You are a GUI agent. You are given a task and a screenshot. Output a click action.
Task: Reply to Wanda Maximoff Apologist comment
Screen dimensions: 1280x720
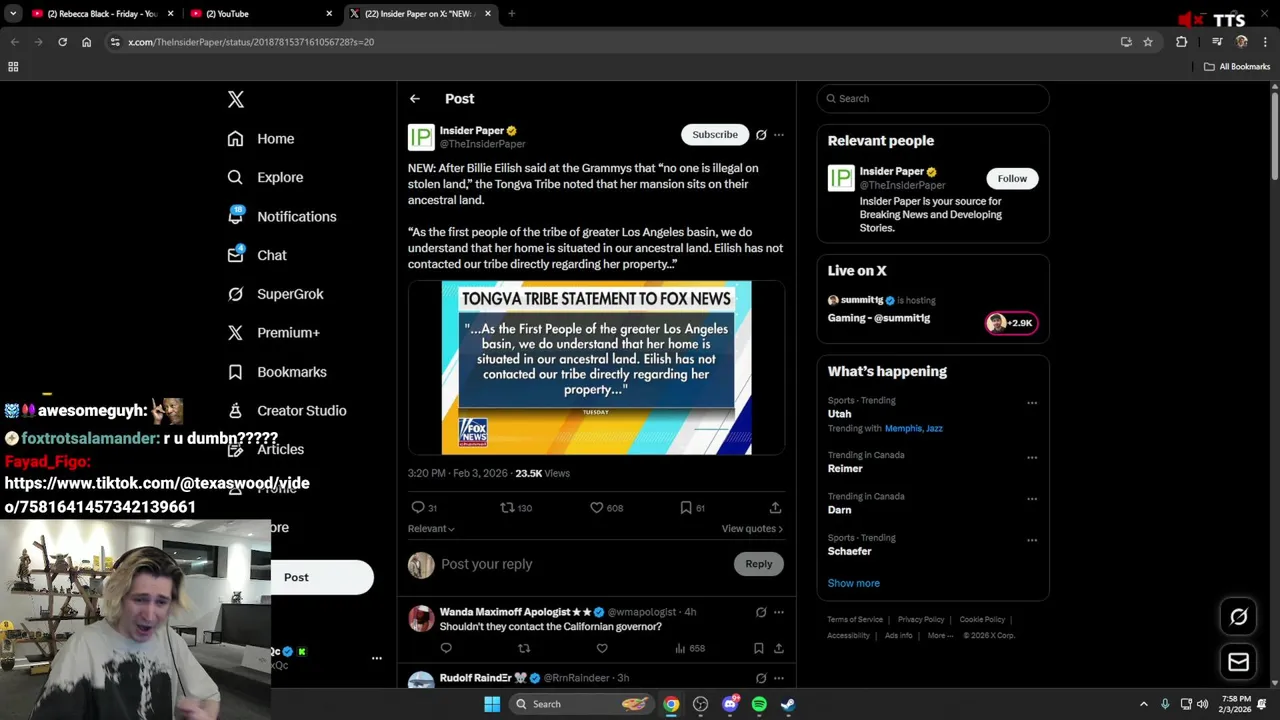[x=446, y=648]
